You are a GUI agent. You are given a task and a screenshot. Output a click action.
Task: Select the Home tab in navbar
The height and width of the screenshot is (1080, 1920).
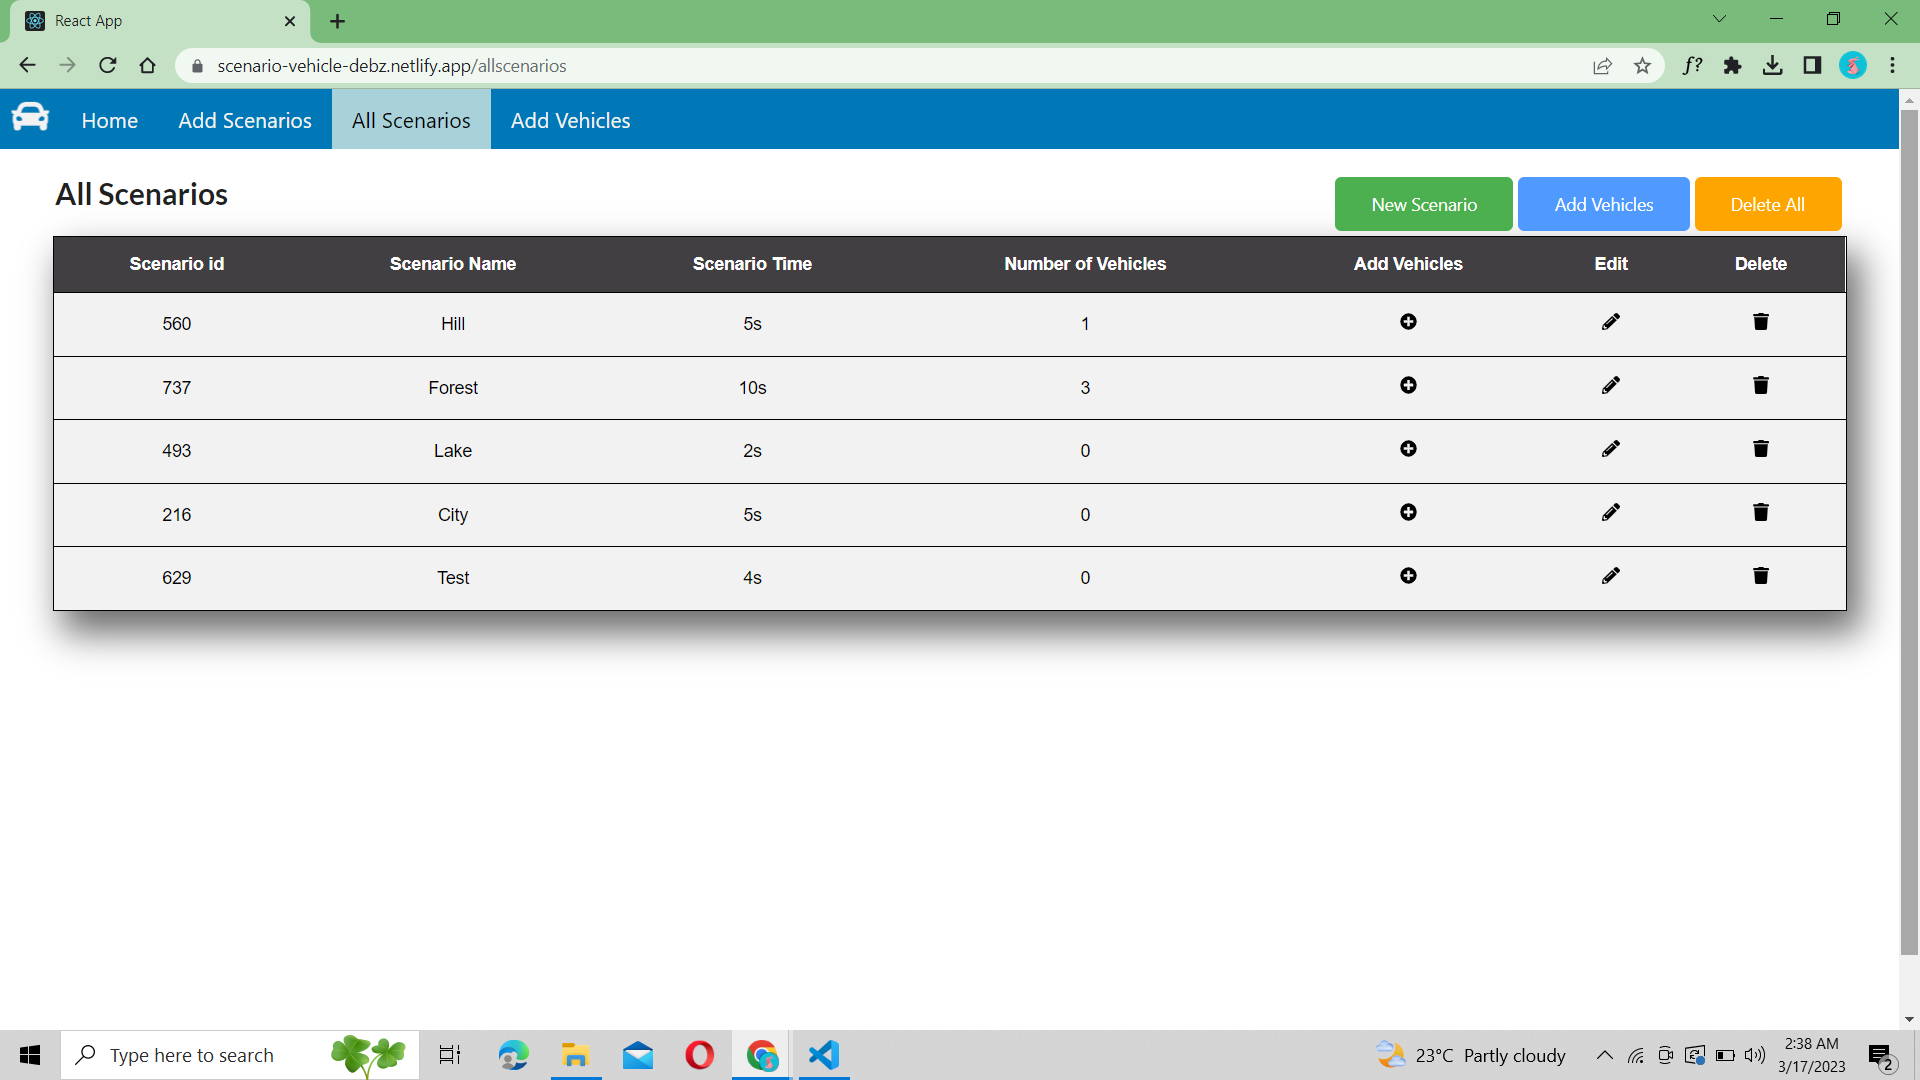coord(109,119)
